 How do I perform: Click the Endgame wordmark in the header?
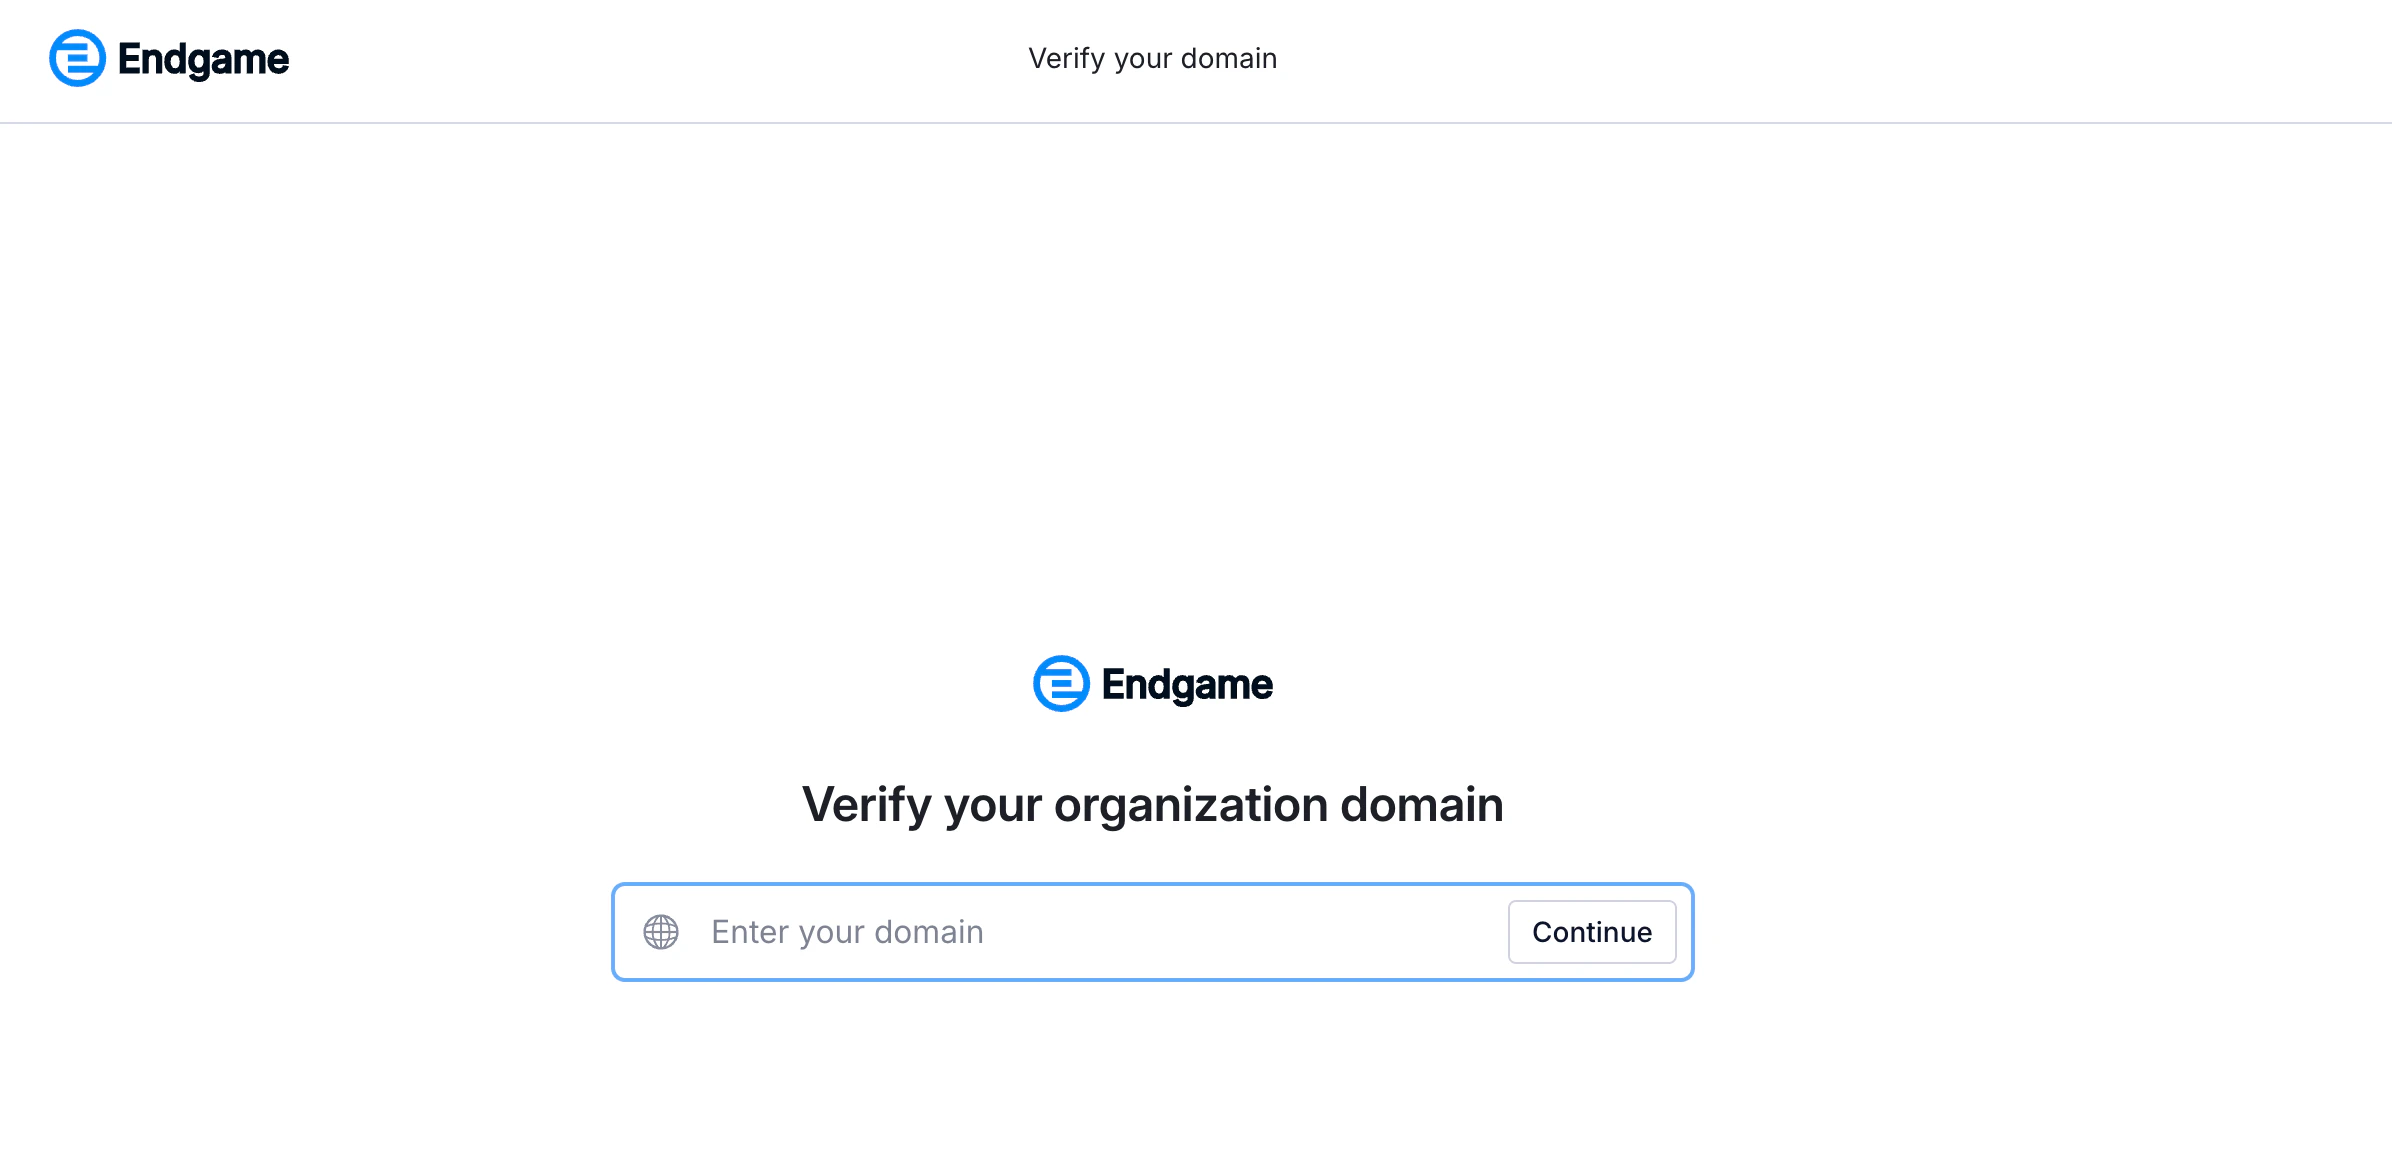(x=202, y=58)
